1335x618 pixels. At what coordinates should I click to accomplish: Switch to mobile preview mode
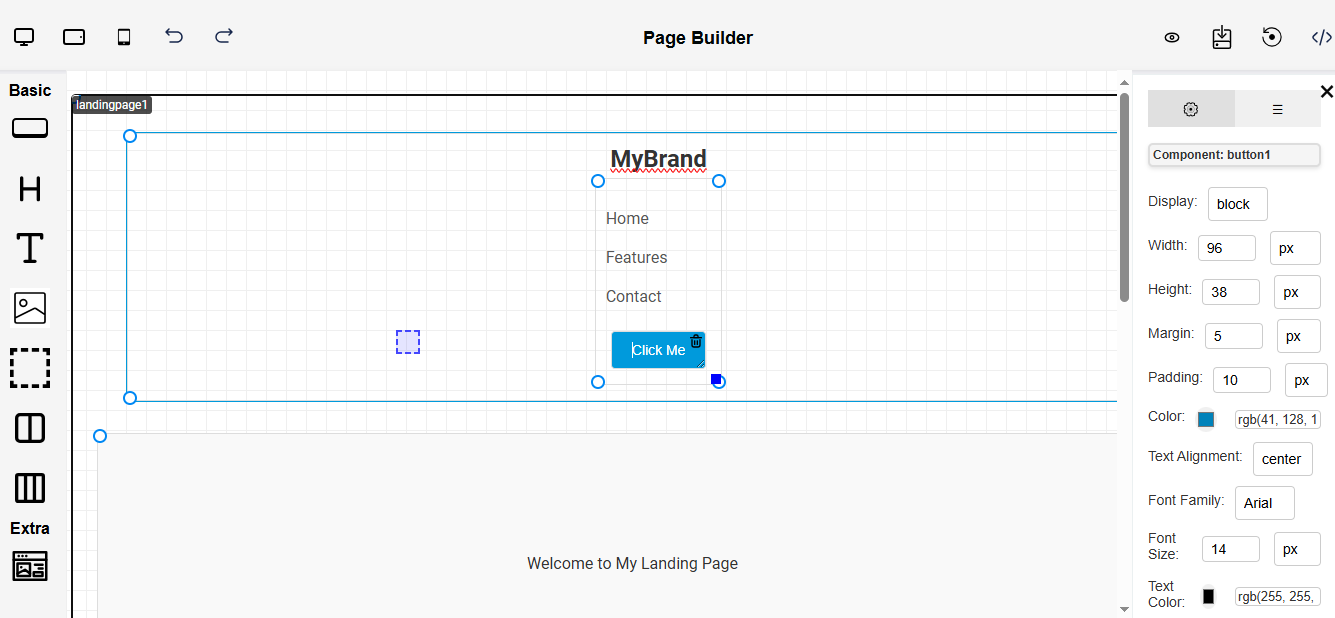[x=124, y=37]
